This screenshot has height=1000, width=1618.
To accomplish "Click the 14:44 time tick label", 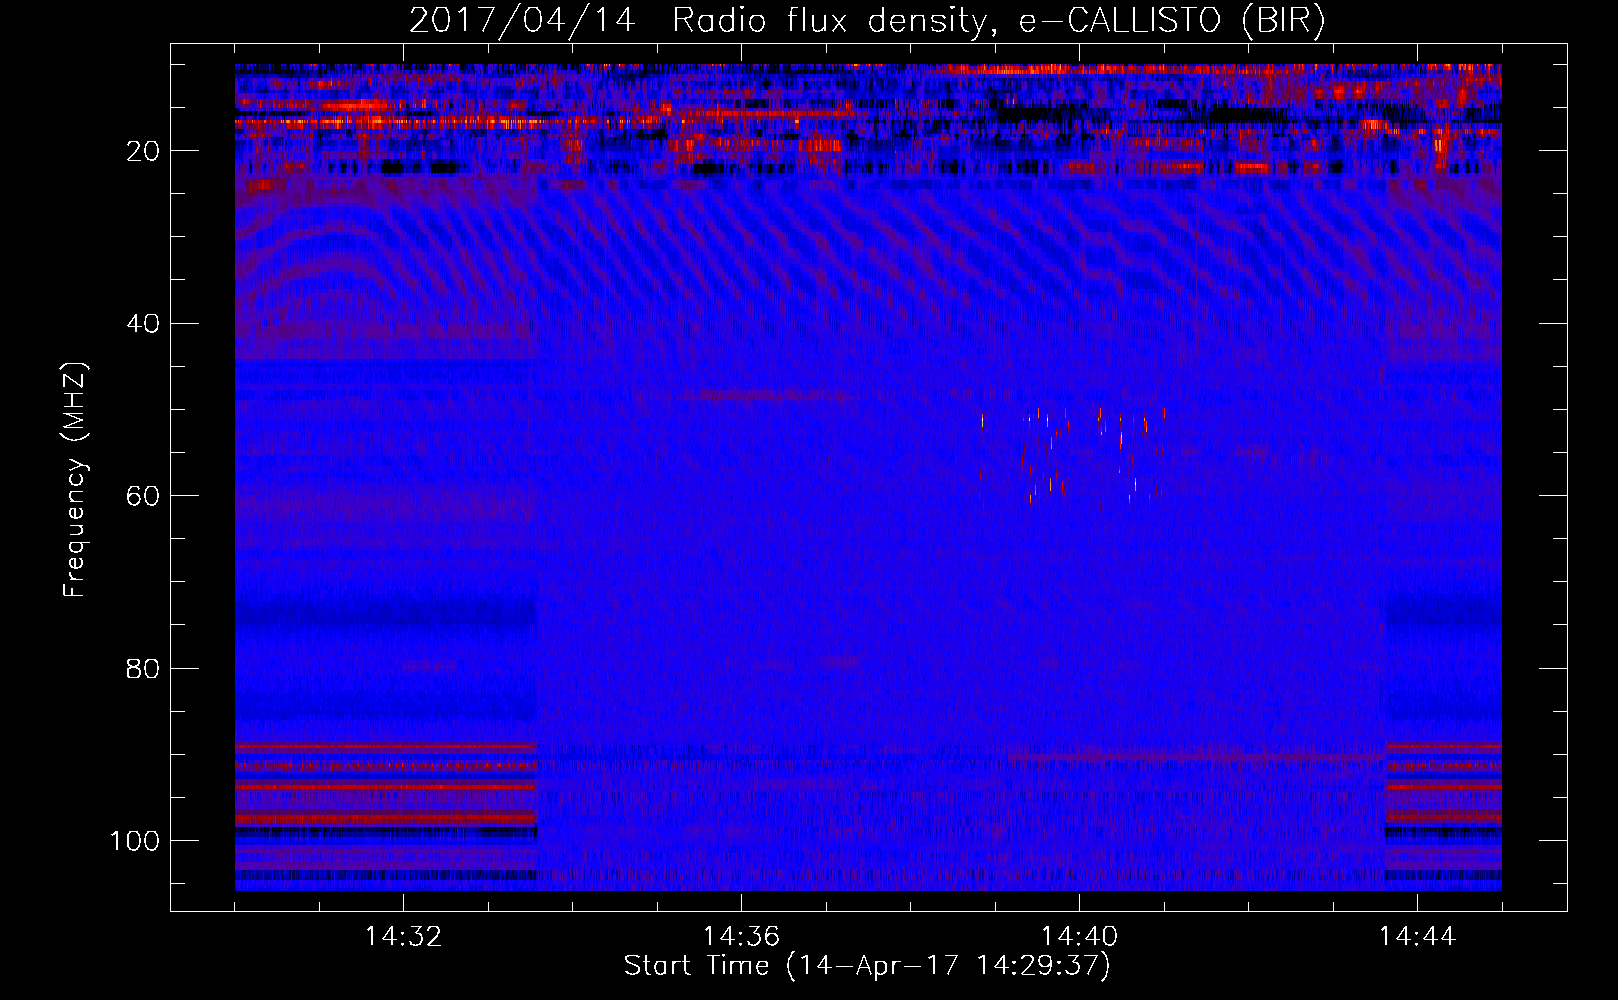I will (1417, 937).
